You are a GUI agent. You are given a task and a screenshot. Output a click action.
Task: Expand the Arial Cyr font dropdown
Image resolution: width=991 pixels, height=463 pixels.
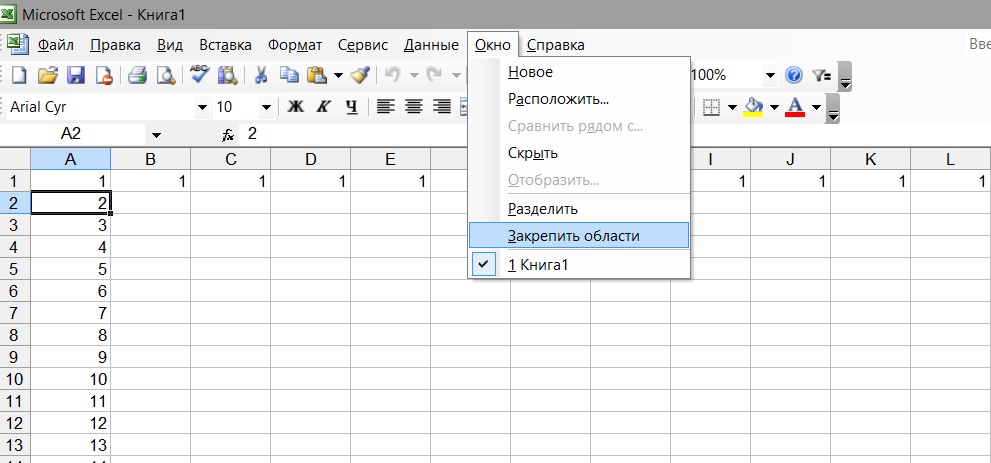tap(202, 107)
